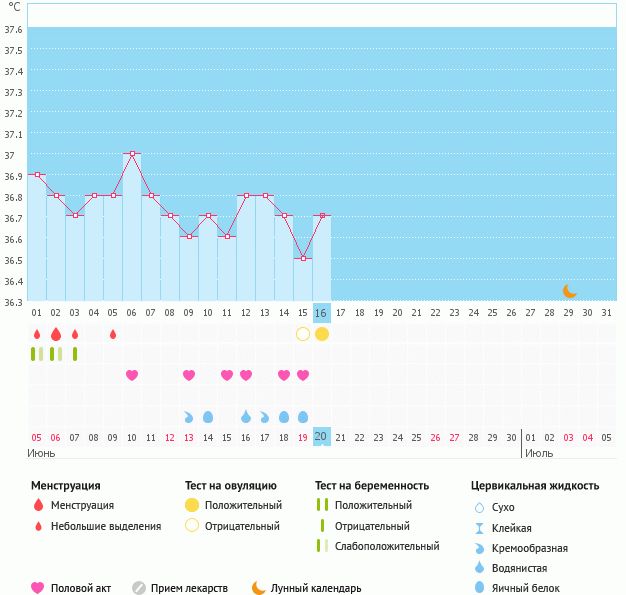Select the cervical fluid drop on day 10

(208, 416)
